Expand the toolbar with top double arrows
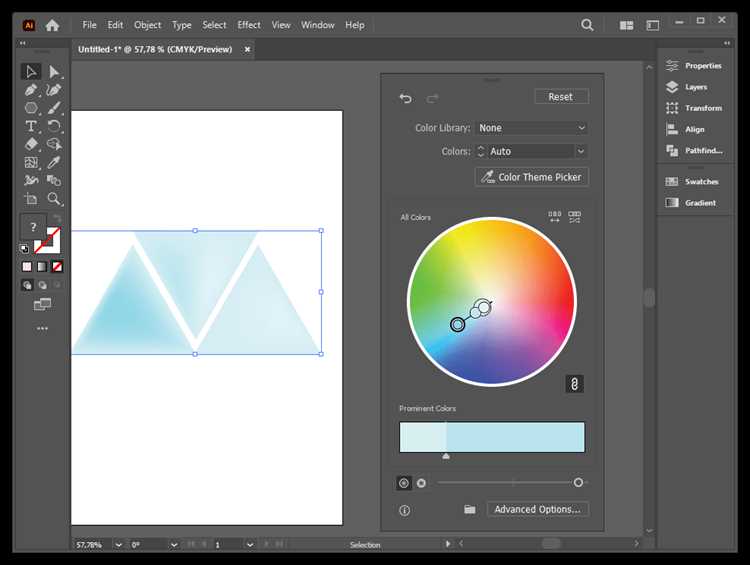Viewport: 750px width, 565px height. [x=22, y=43]
